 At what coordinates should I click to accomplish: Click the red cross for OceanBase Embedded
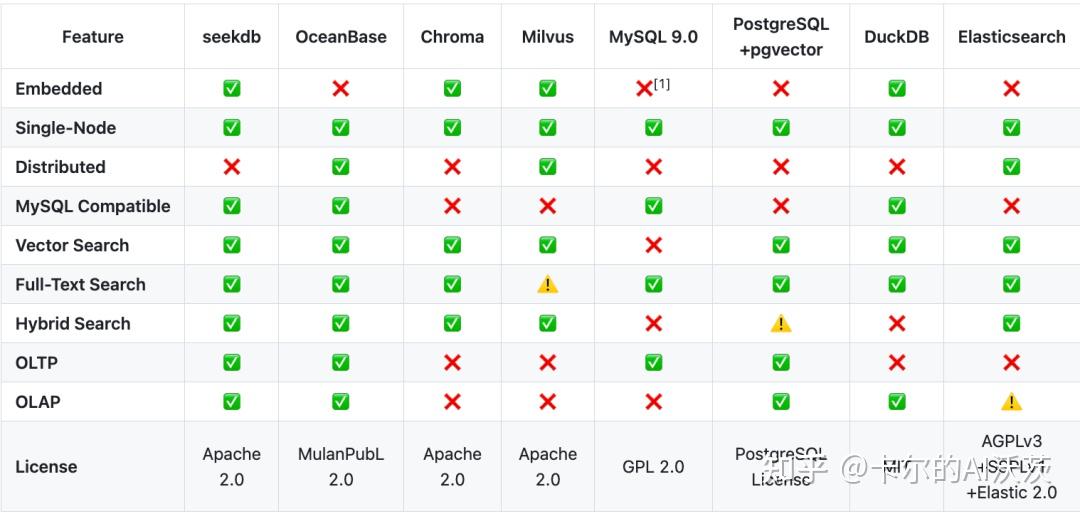[341, 89]
